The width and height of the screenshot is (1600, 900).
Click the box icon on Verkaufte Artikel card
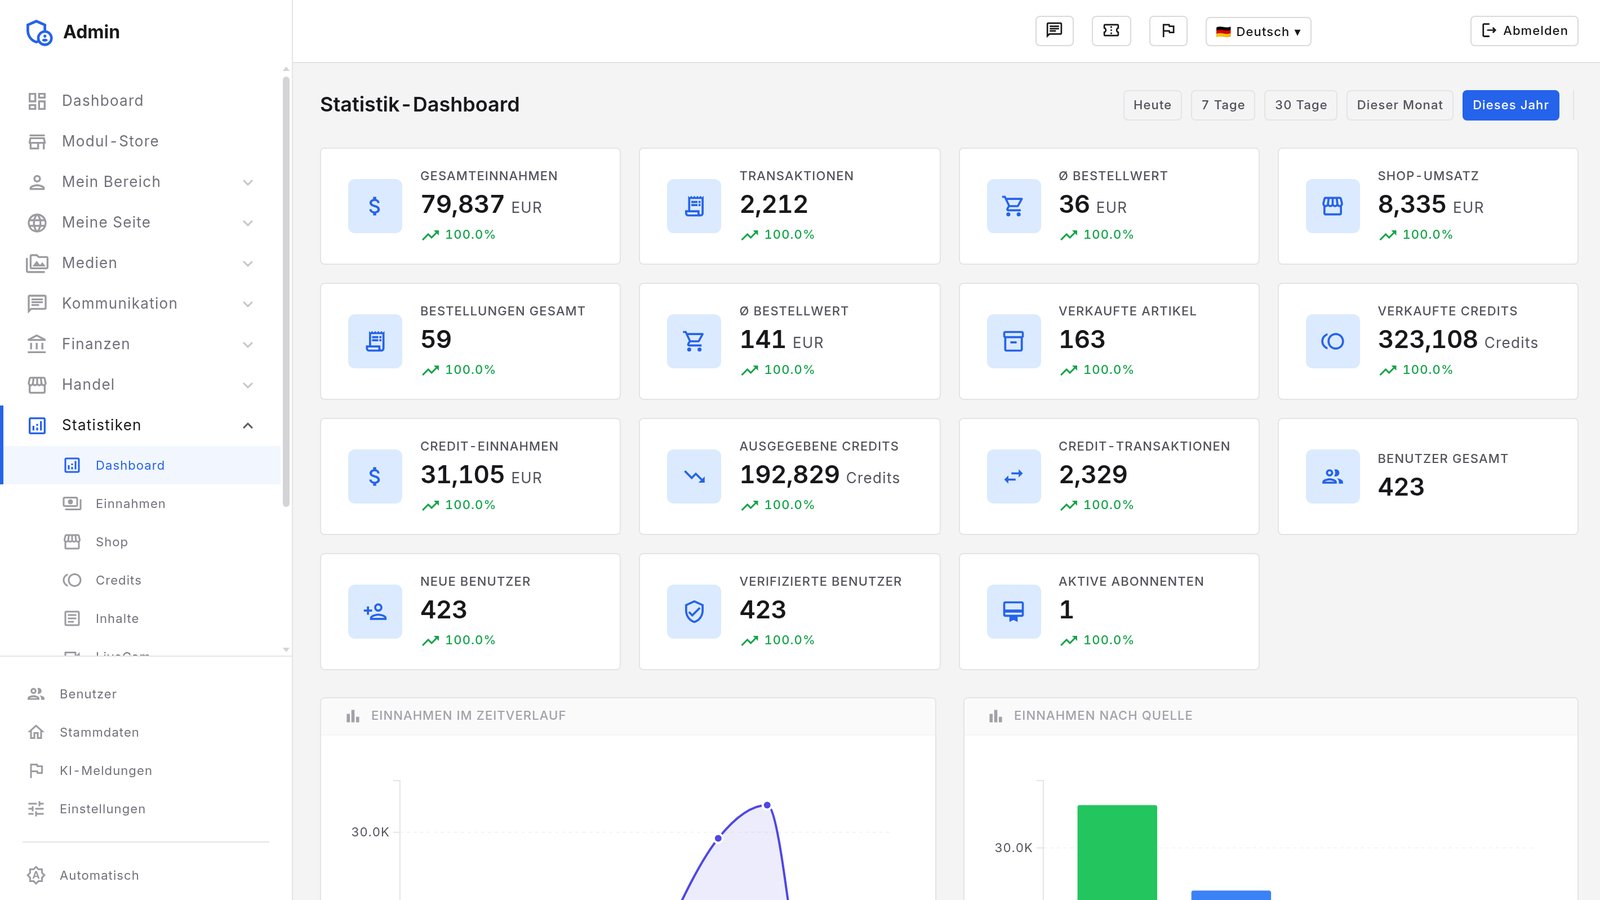tap(1014, 341)
